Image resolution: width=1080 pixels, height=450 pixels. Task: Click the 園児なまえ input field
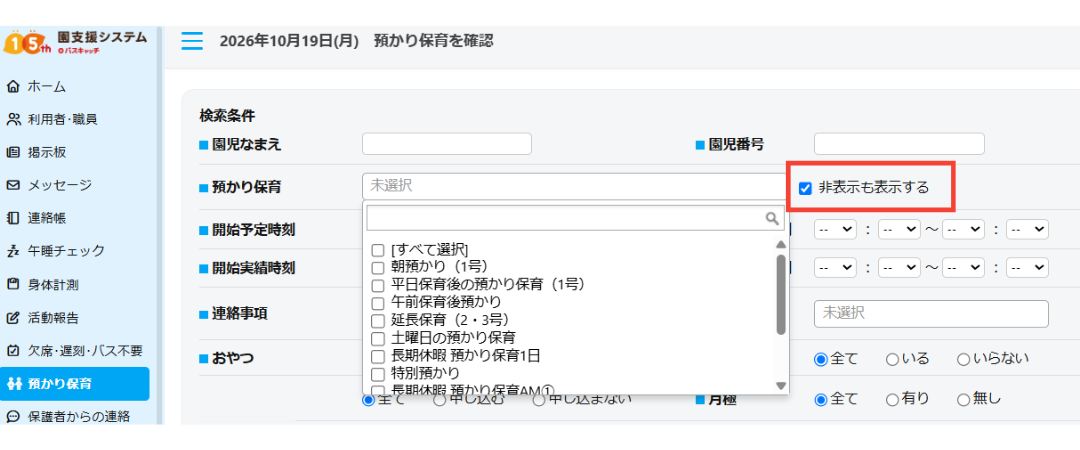click(447, 144)
